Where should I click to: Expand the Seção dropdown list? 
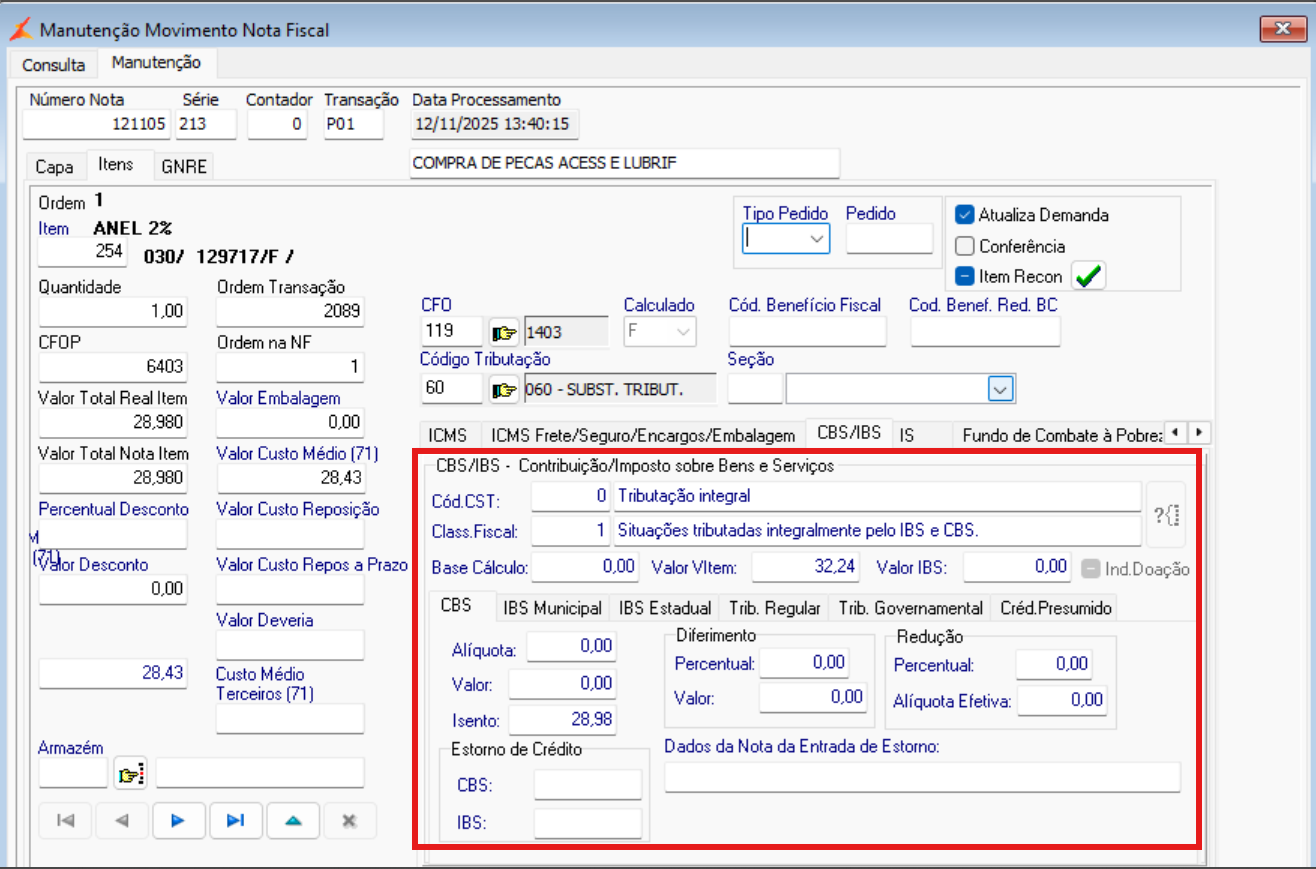1000,389
